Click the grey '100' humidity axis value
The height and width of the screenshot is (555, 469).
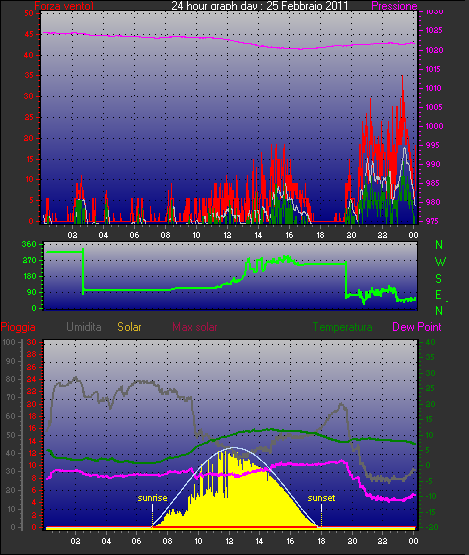pos(9,342)
